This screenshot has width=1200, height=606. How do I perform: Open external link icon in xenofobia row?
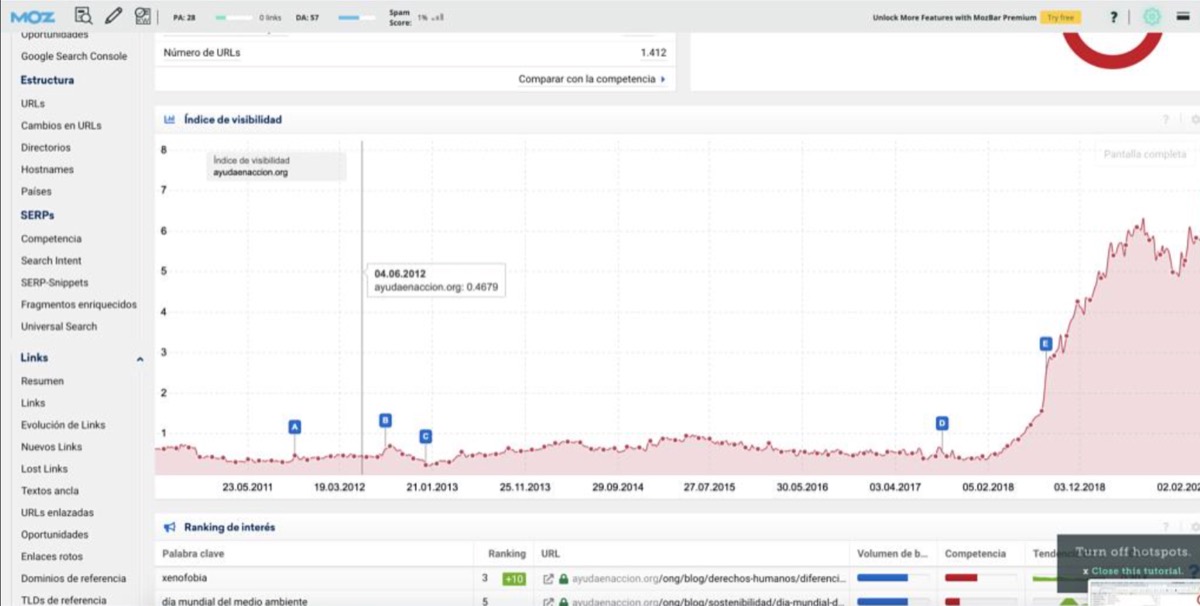[x=548, y=578]
